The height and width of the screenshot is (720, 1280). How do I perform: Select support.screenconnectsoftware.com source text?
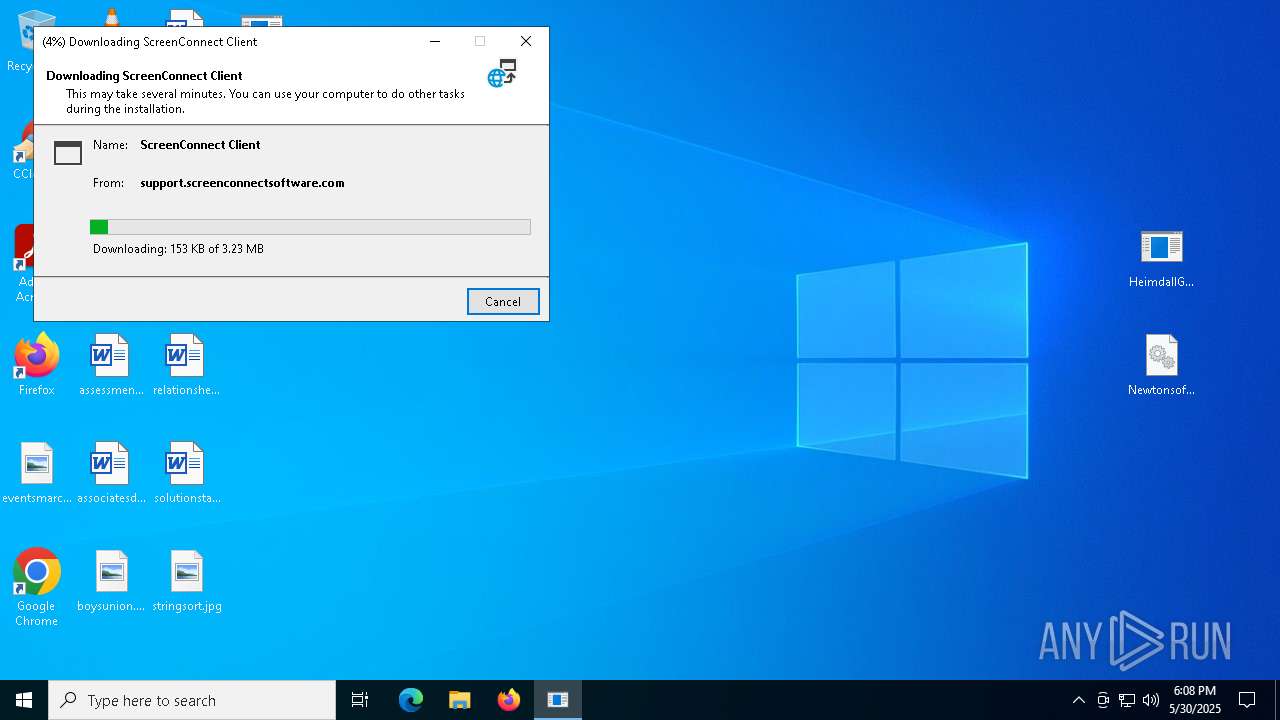pyautogui.click(x=242, y=183)
